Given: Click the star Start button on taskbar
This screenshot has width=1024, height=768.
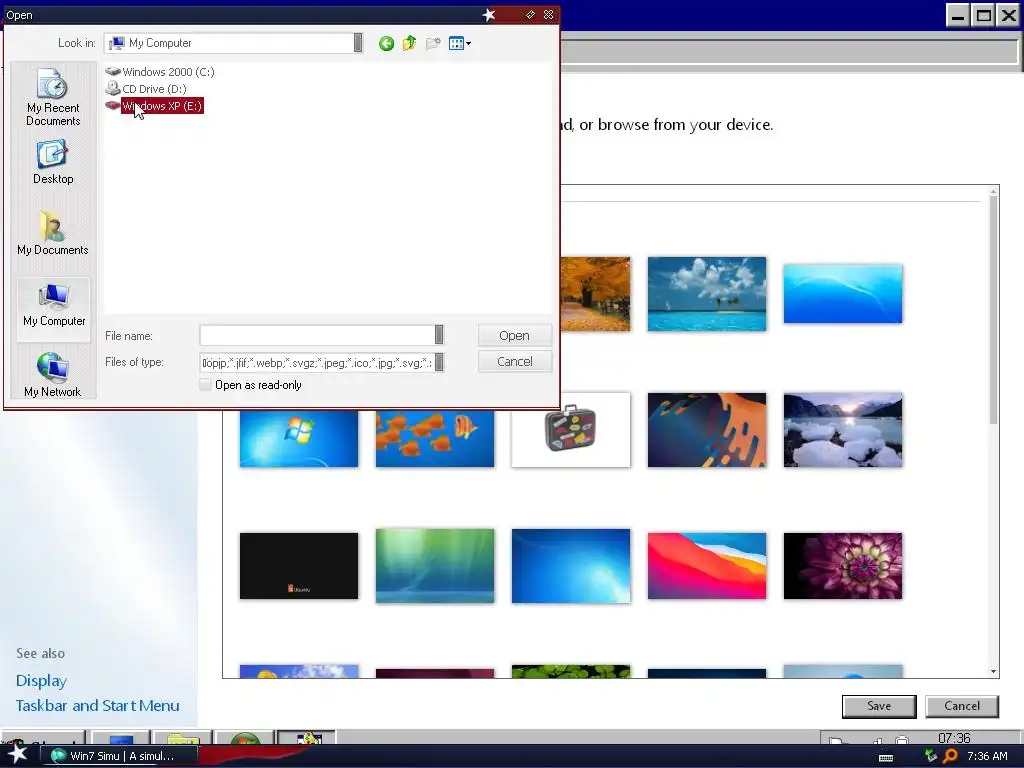Looking at the screenshot, I should click(x=17, y=755).
